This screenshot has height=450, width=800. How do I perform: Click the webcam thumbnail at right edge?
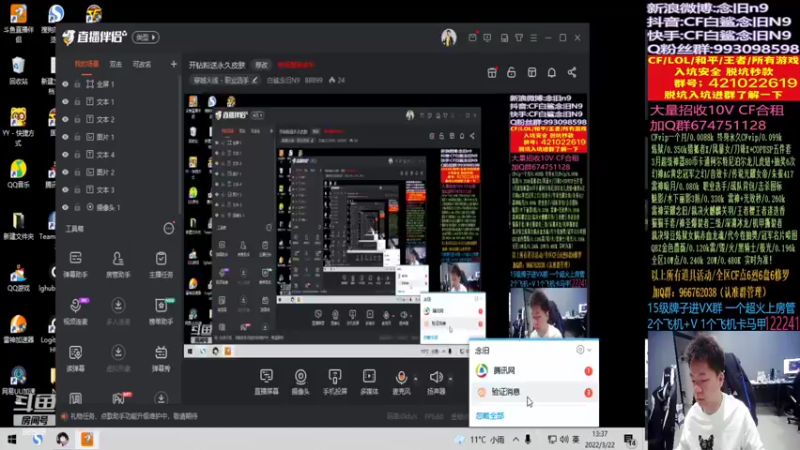722,390
